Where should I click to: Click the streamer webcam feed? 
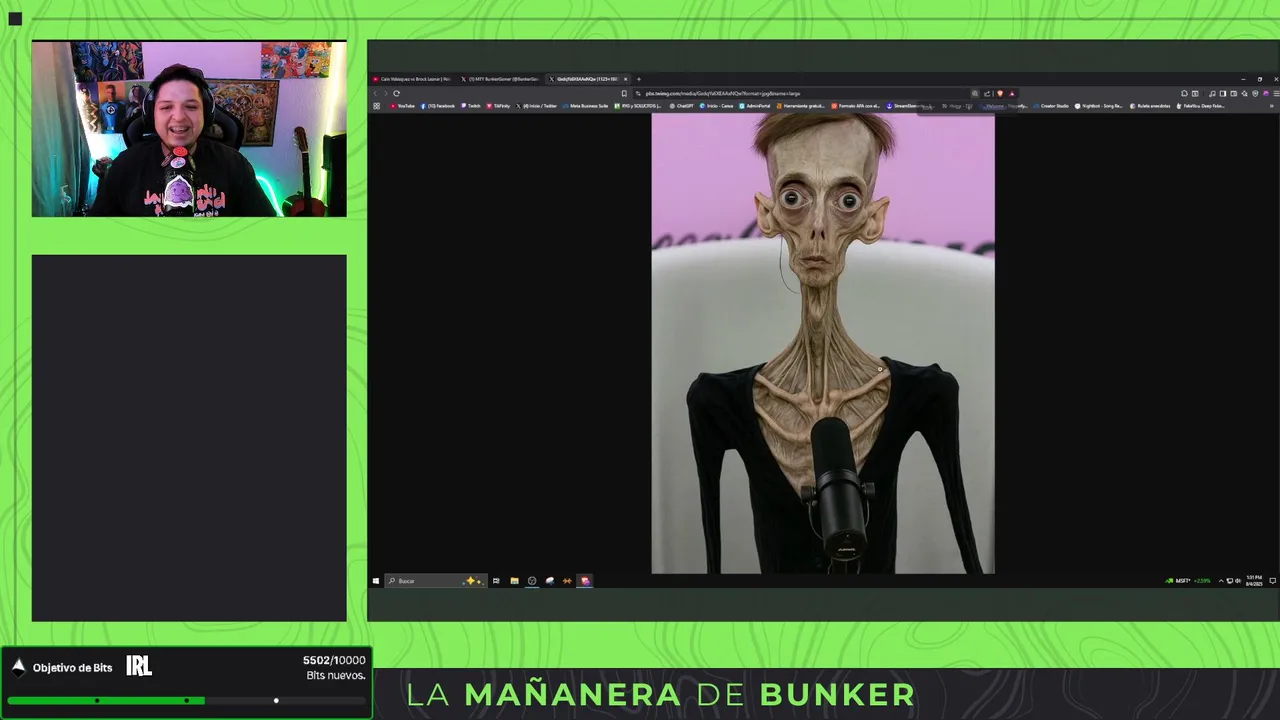tap(189, 129)
